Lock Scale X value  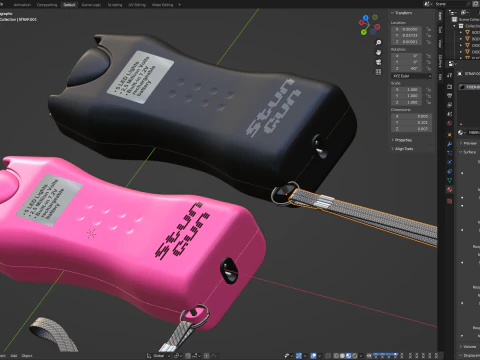[x=429, y=90]
